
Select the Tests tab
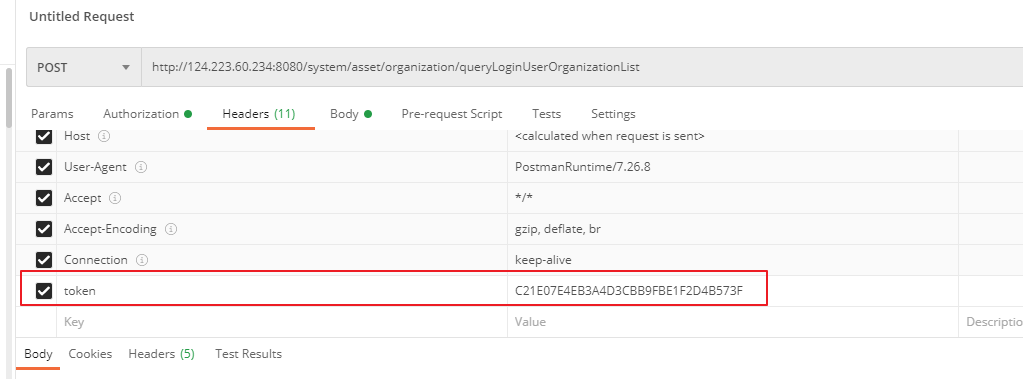click(x=546, y=114)
